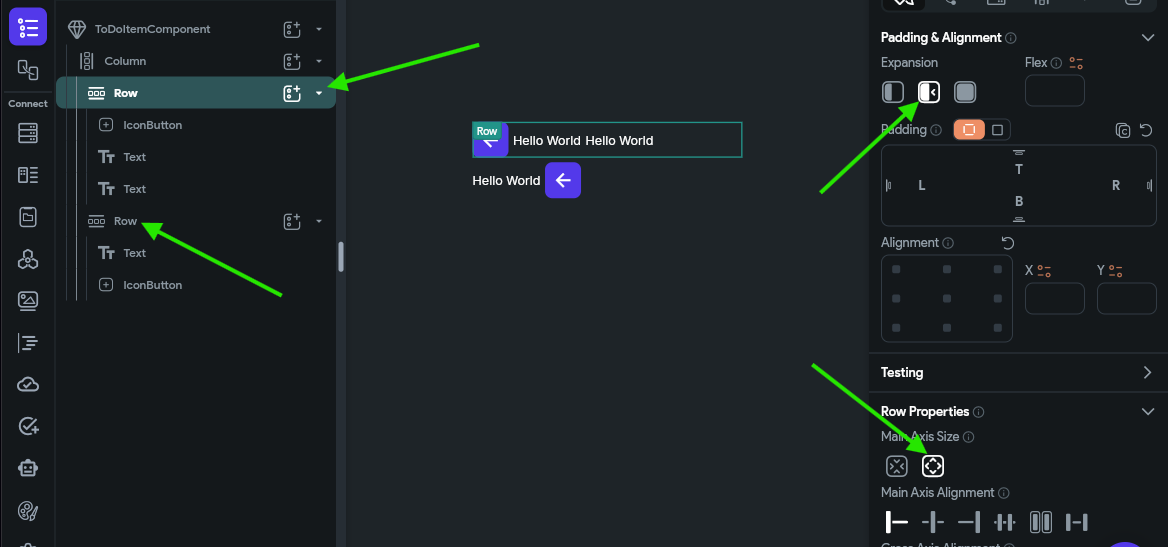This screenshot has width=1168, height=547.
Task: Open the Theme Settings palette icon
Action: point(28,510)
